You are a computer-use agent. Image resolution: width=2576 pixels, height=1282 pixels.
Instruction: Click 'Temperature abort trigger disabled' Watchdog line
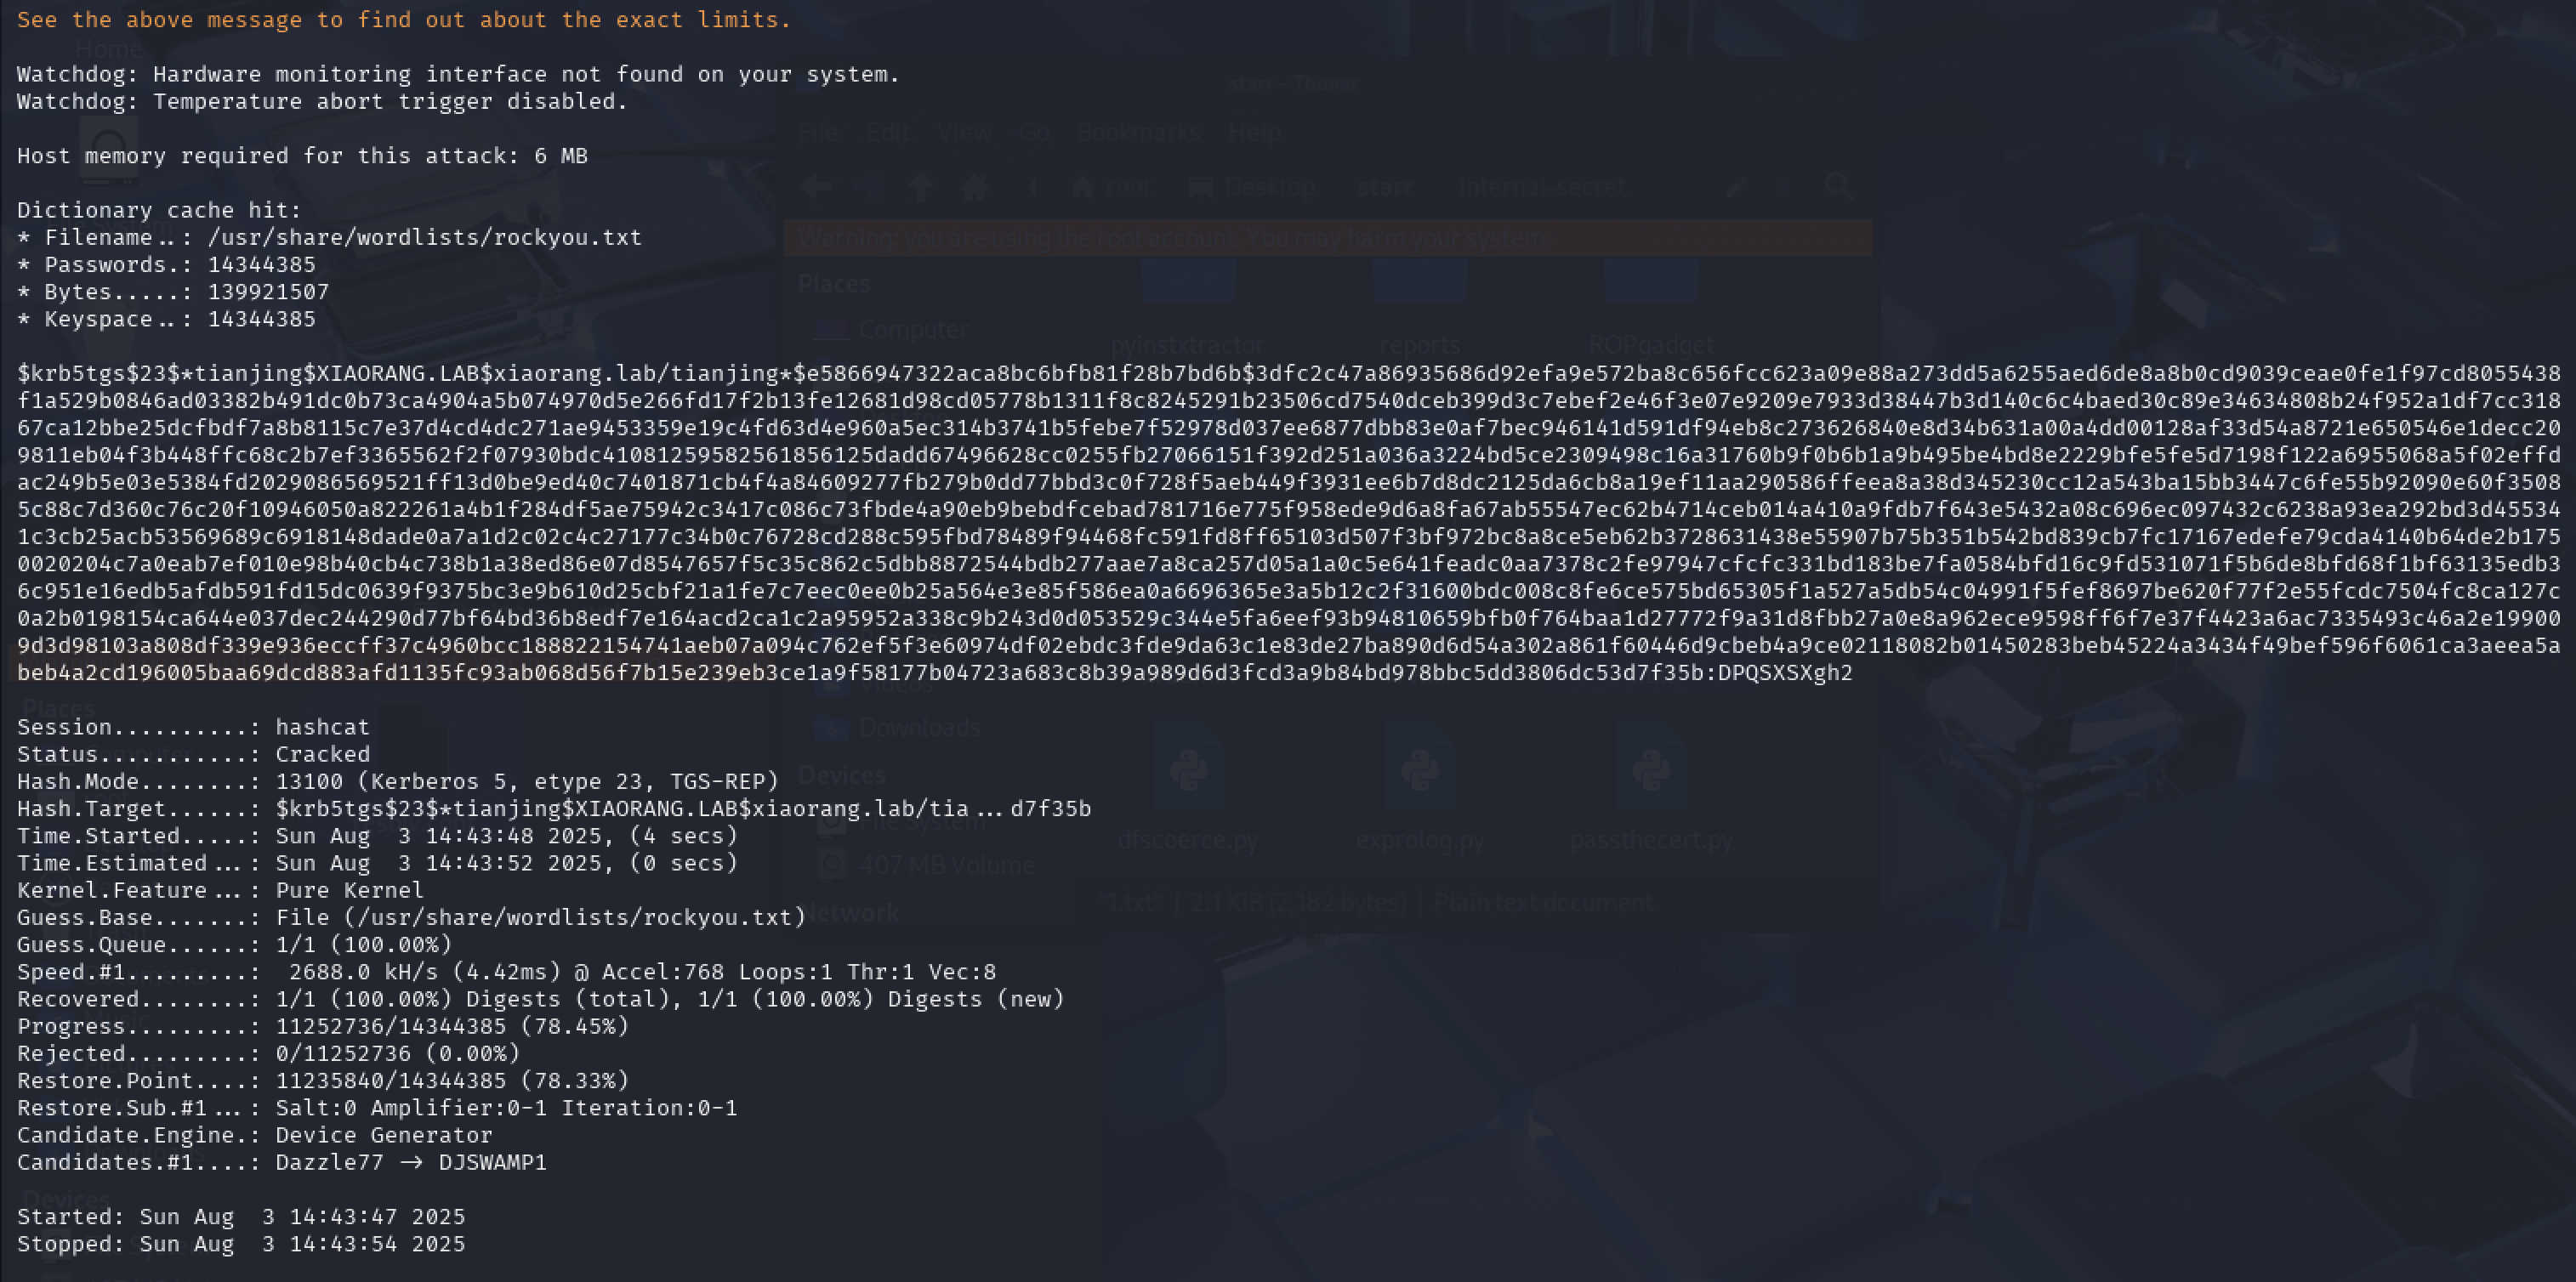point(322,101)
